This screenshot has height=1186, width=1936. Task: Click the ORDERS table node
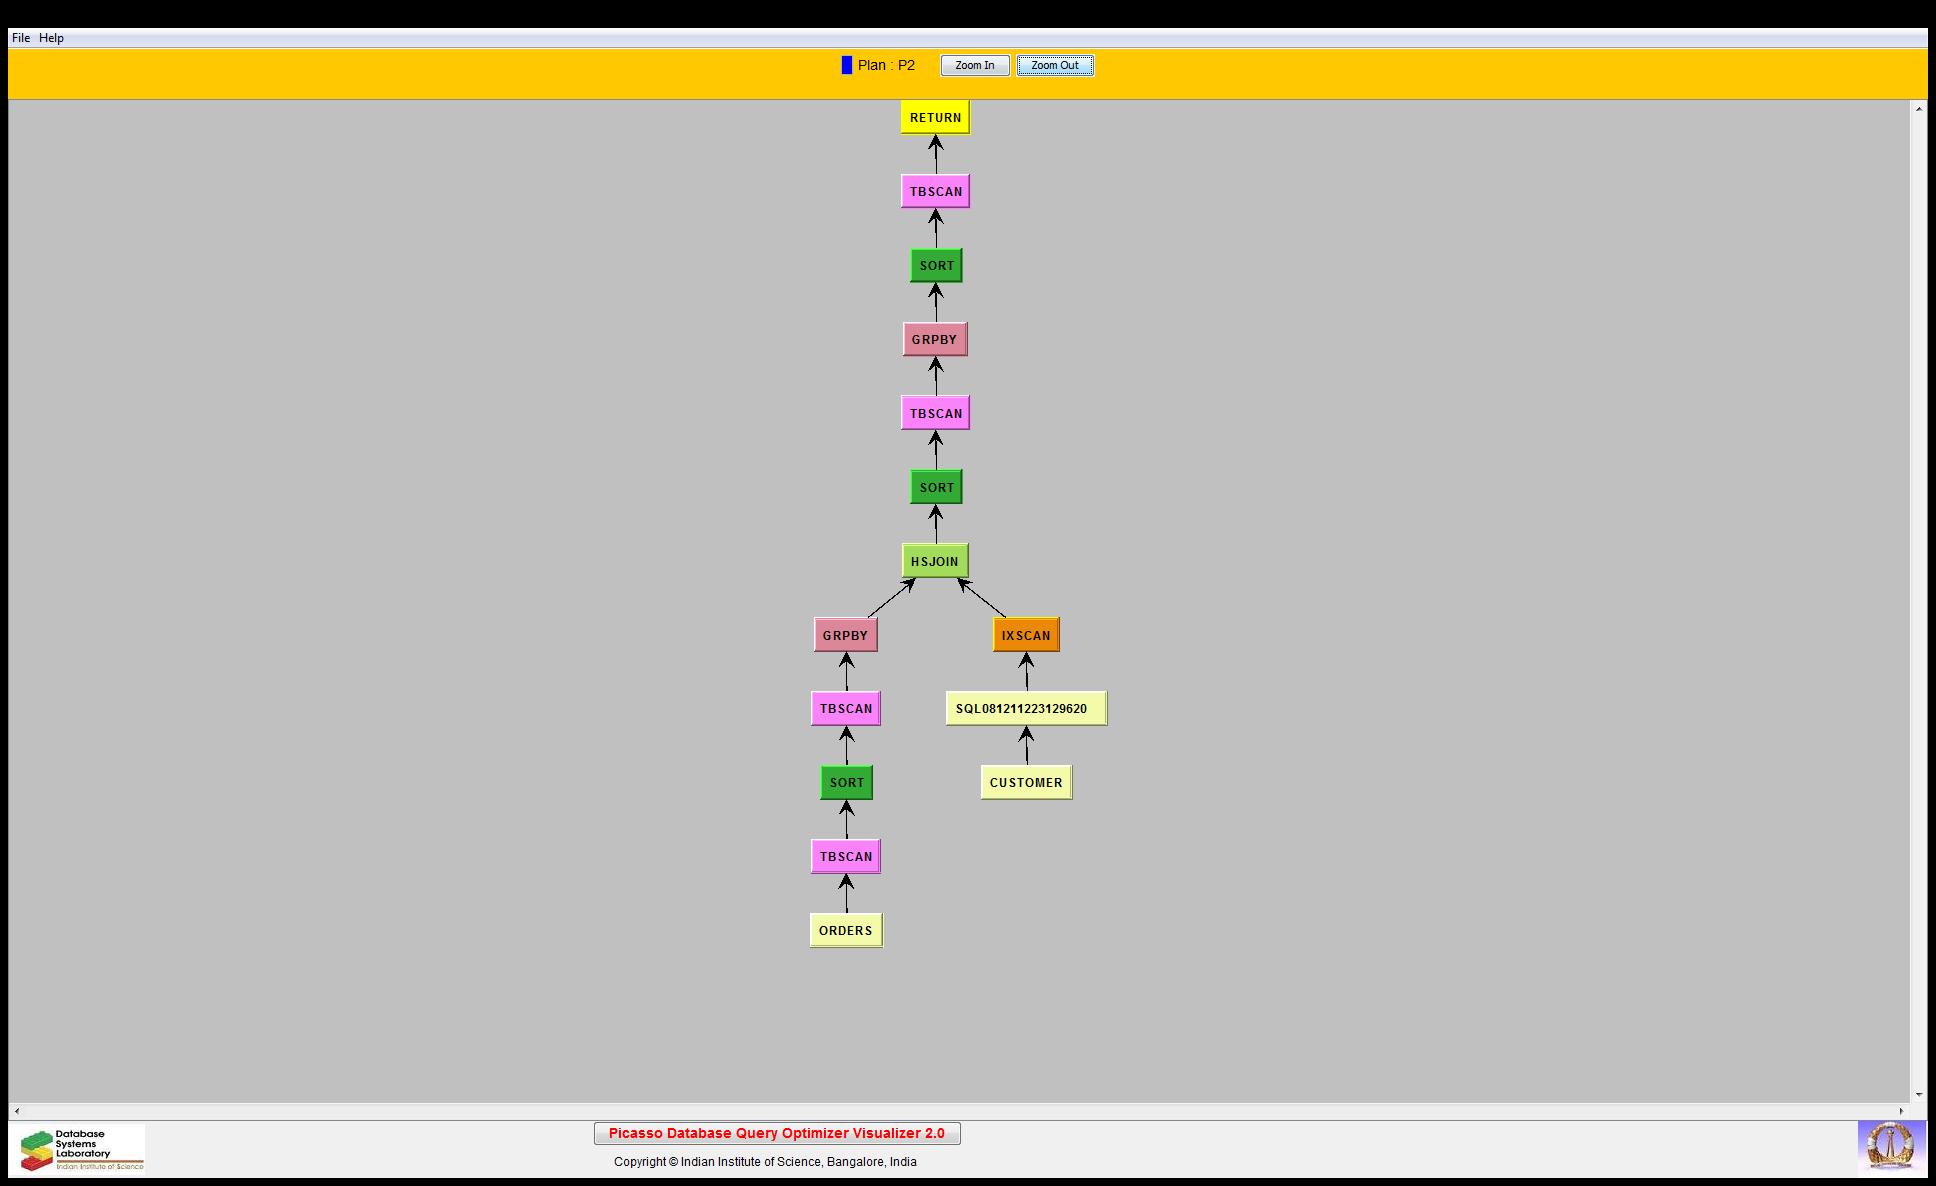(x=845, y=930)
